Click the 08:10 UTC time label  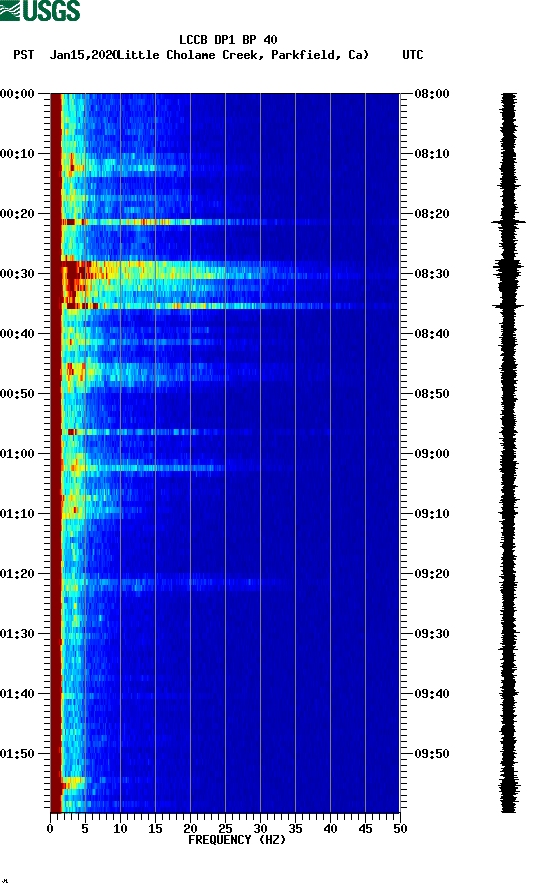[432, 154]
